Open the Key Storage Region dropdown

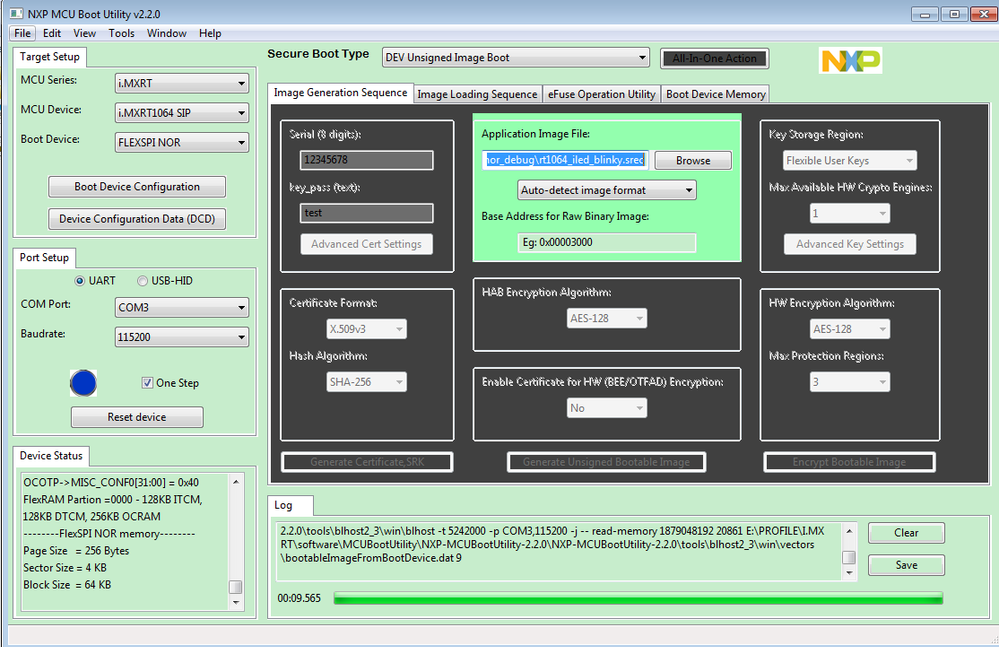point(849,160)
